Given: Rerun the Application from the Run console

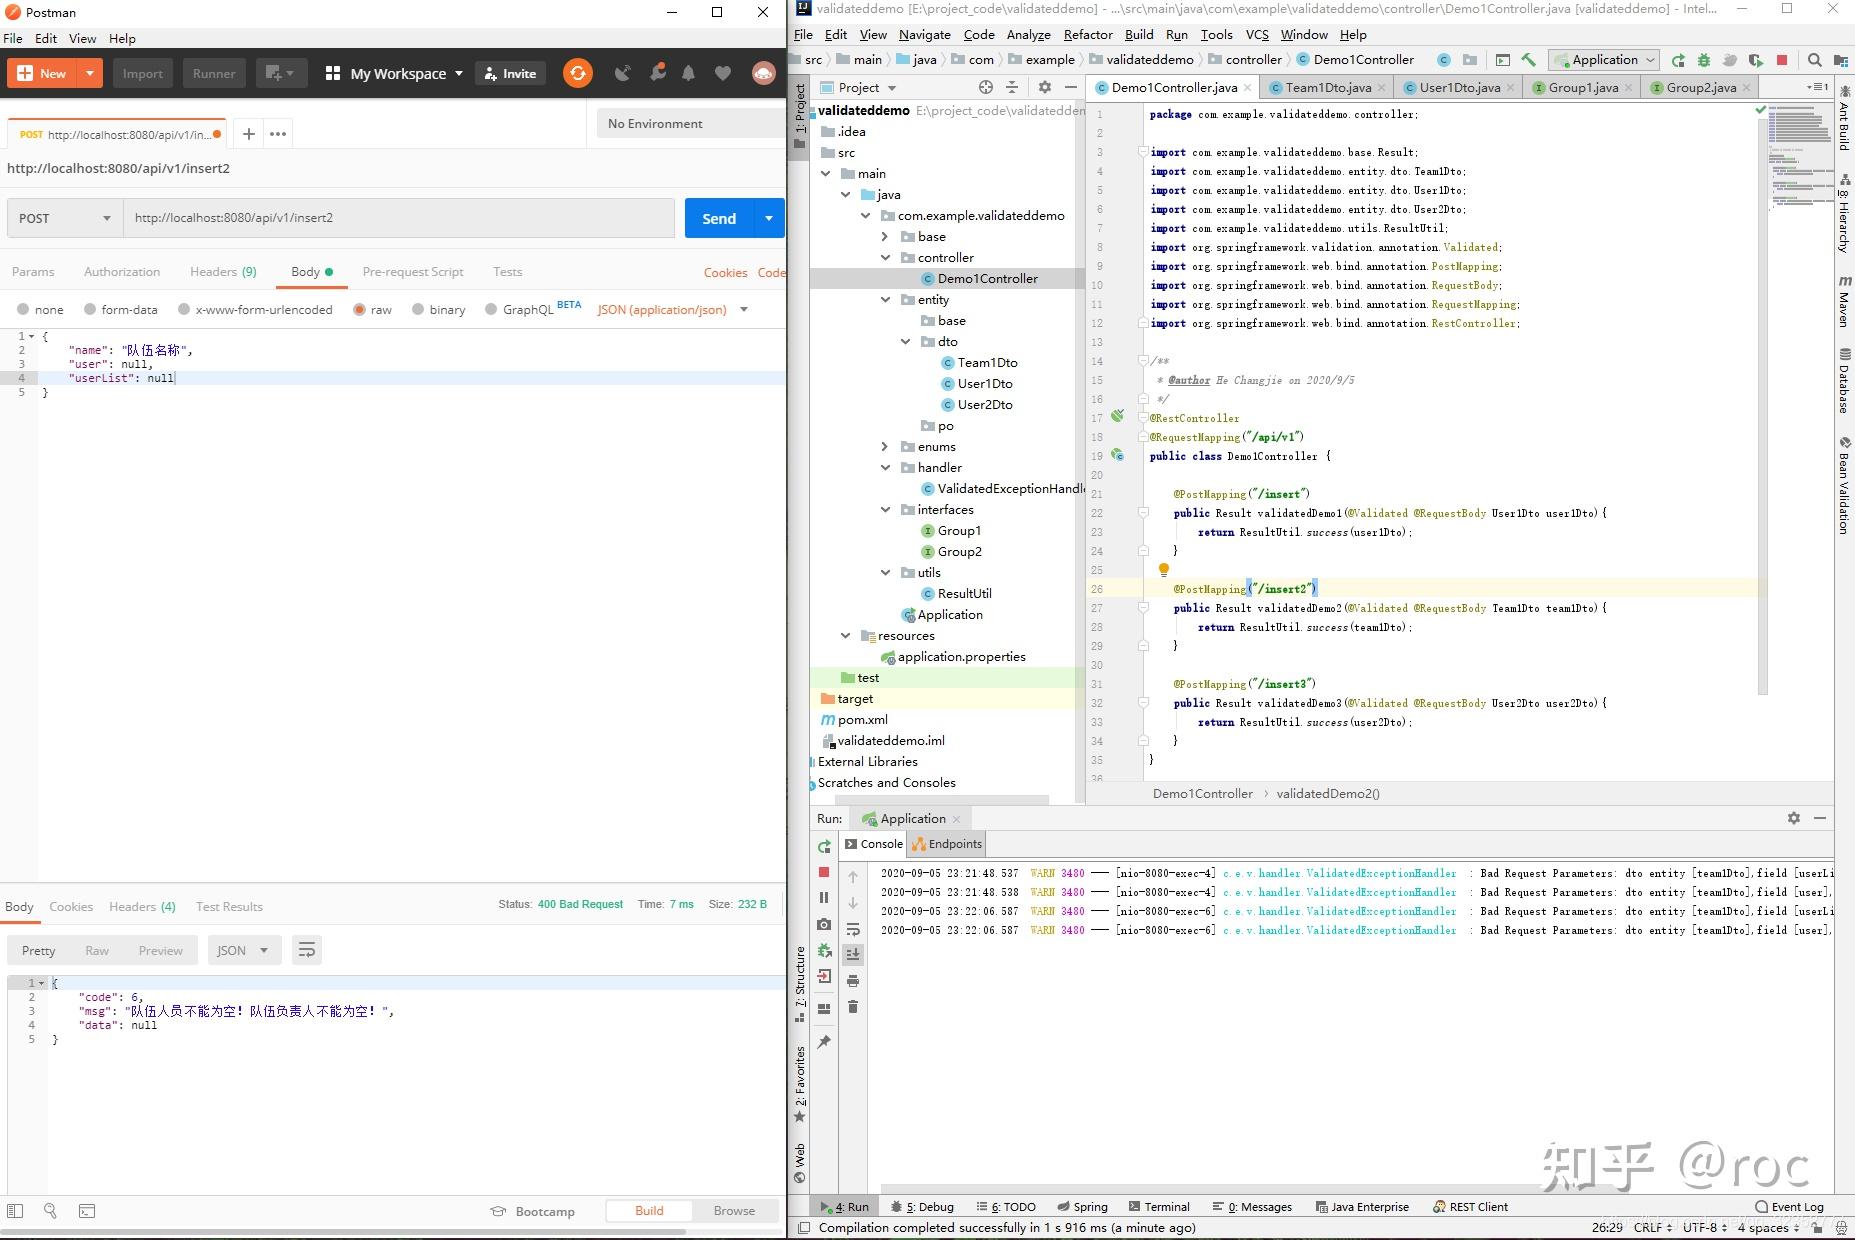Looking at the screenshot, I should coord(824,846).
